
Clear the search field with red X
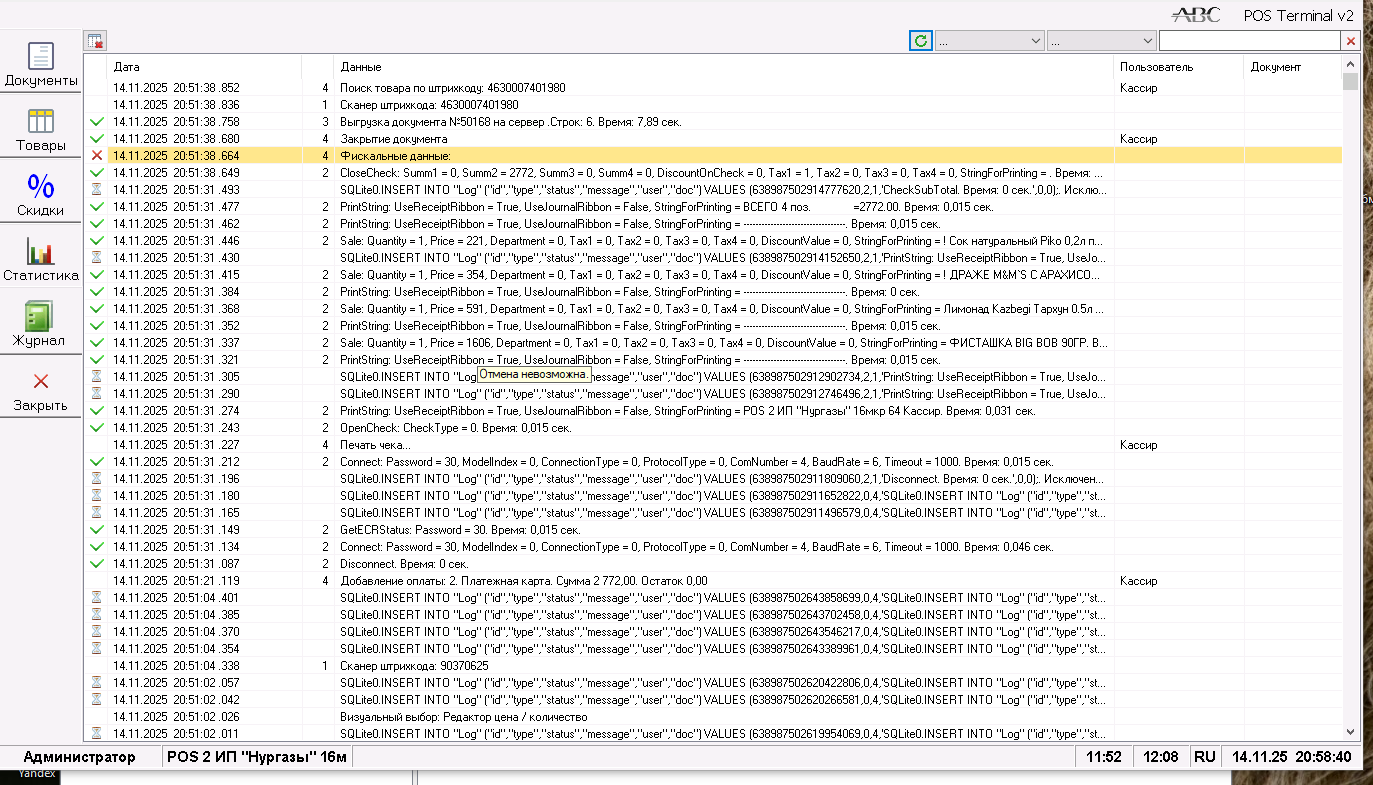pos(1350,41)
